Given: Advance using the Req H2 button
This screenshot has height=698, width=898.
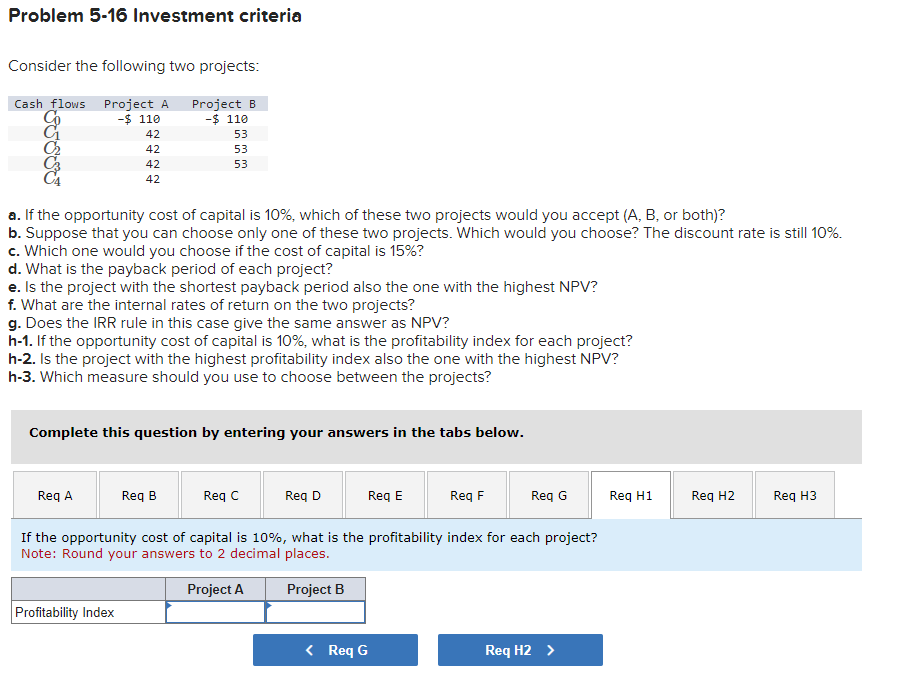Looking at the screenshot, I should point(520,649).
